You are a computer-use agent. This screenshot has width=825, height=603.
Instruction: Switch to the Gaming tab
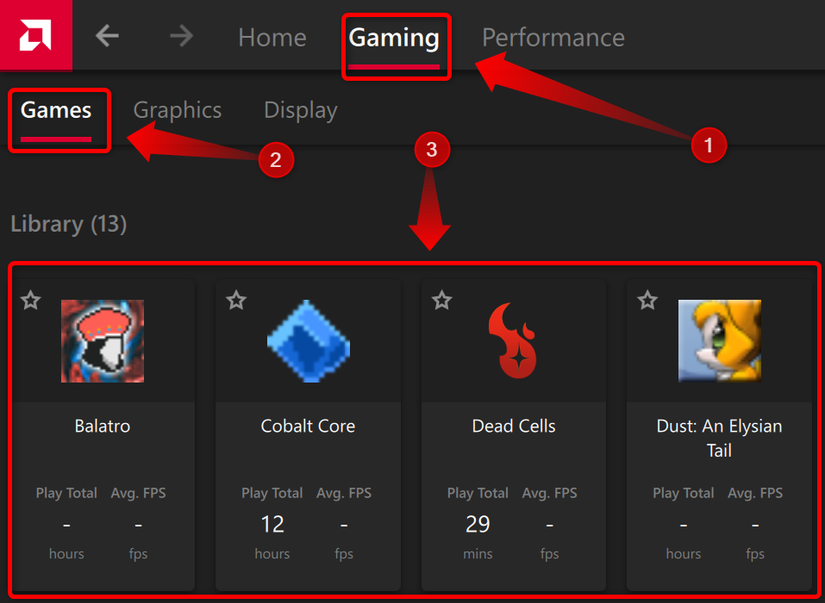pyautogui.click(x=394, y=38)
